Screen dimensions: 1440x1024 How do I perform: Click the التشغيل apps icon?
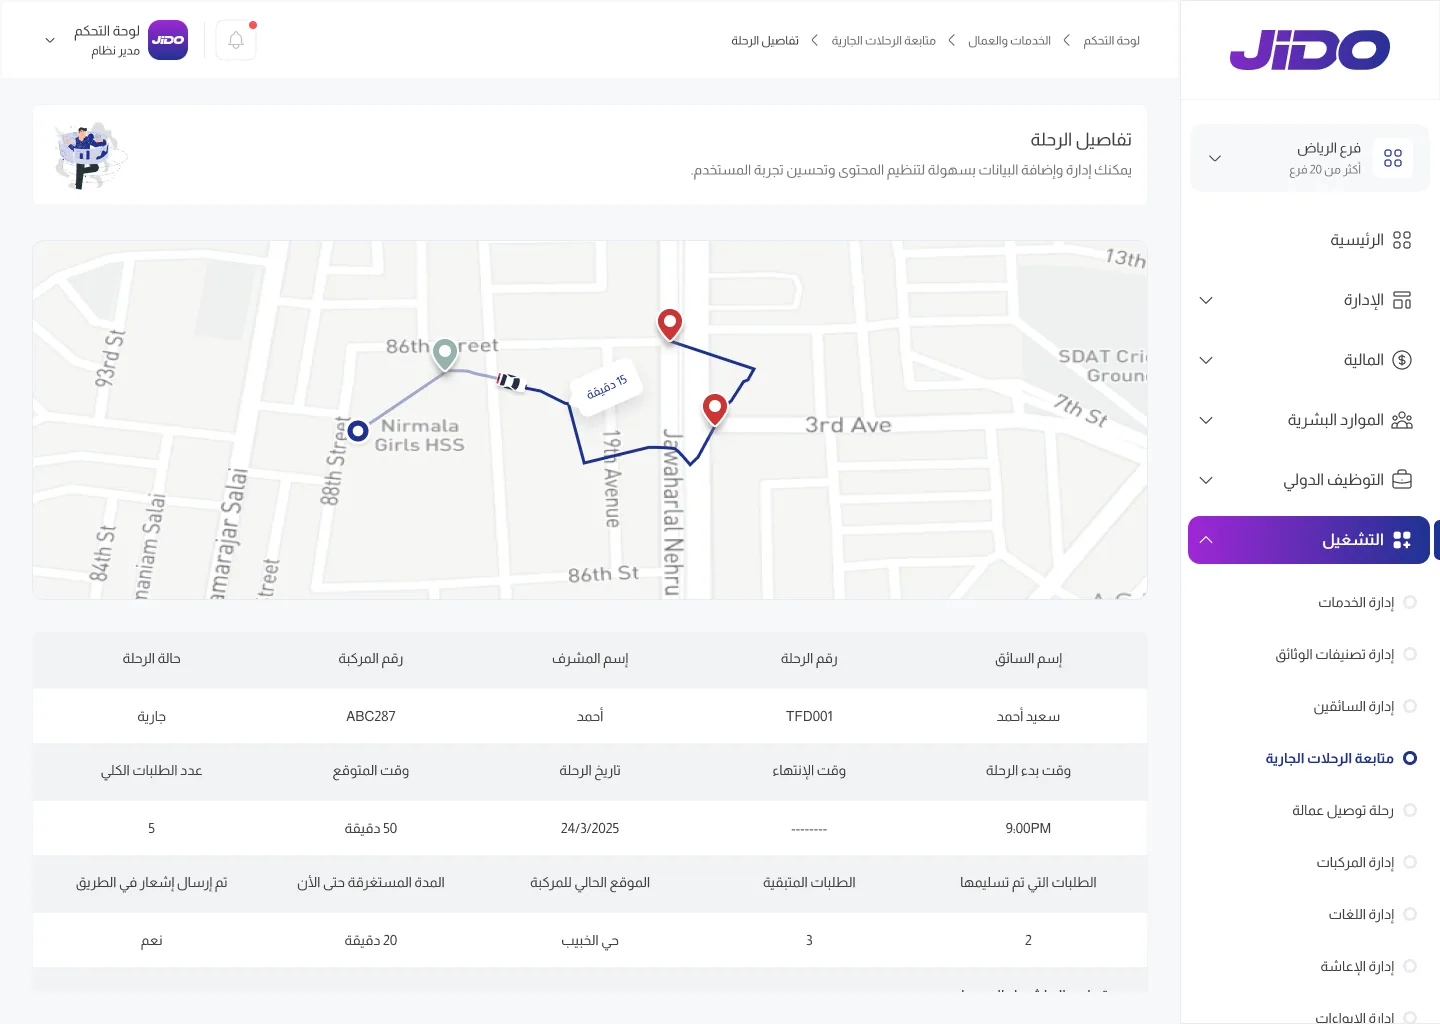tap(1402, 540)
